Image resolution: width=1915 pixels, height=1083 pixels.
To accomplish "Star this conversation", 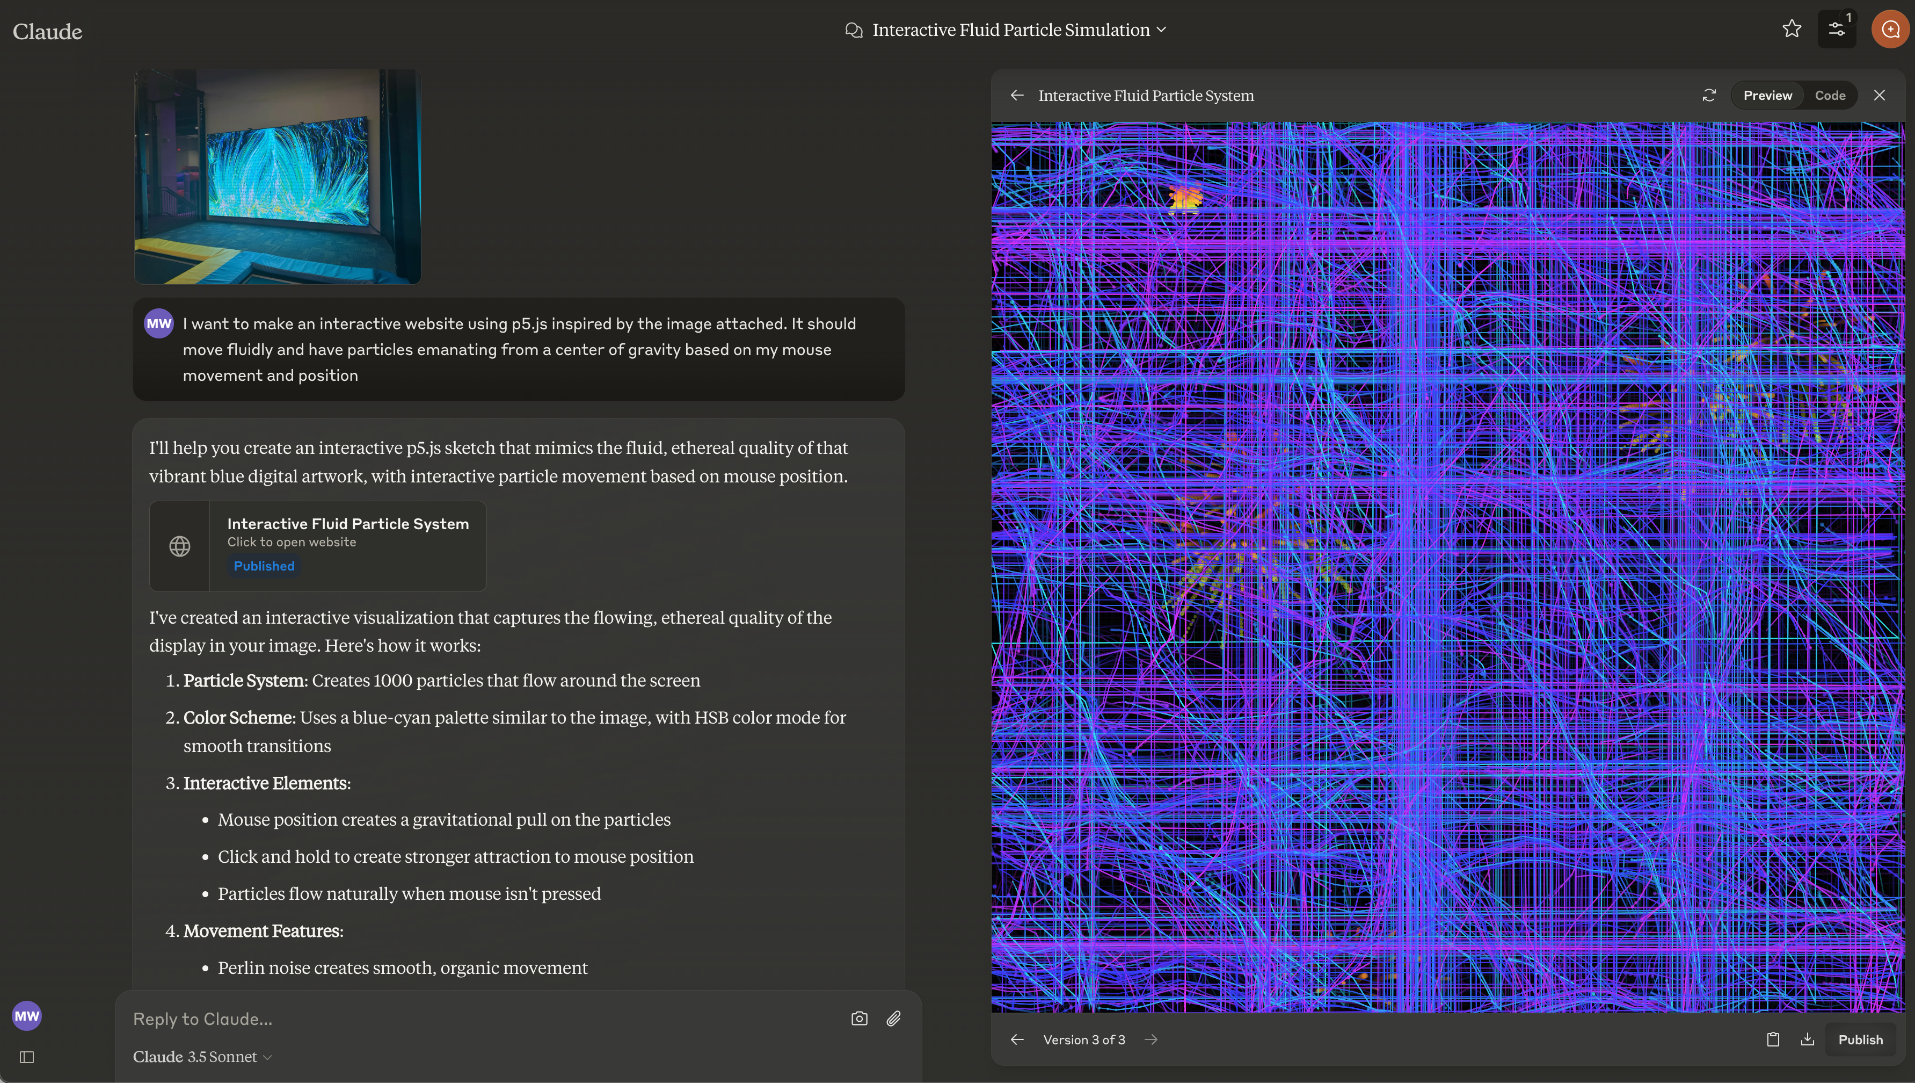I will [x=1791, y=29].
